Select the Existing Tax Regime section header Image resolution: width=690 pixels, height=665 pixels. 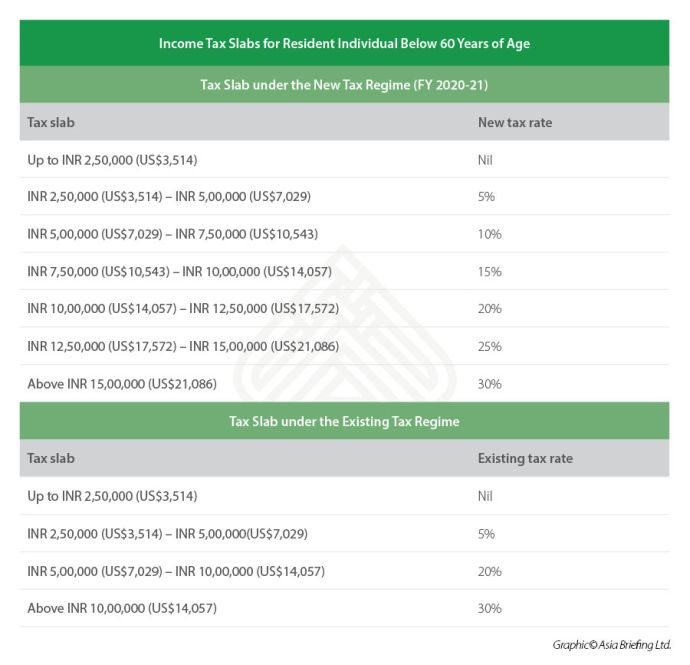[x=344, y=421]
